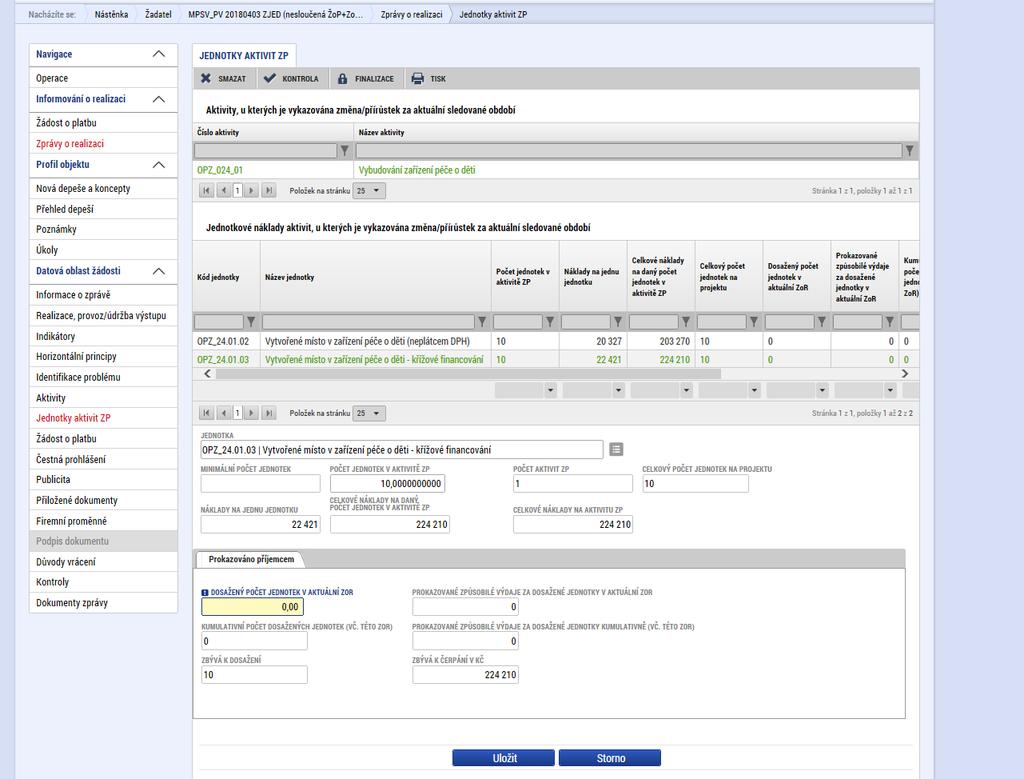Collapse the Datová oblast žádosti section

(x=159, y=271)
